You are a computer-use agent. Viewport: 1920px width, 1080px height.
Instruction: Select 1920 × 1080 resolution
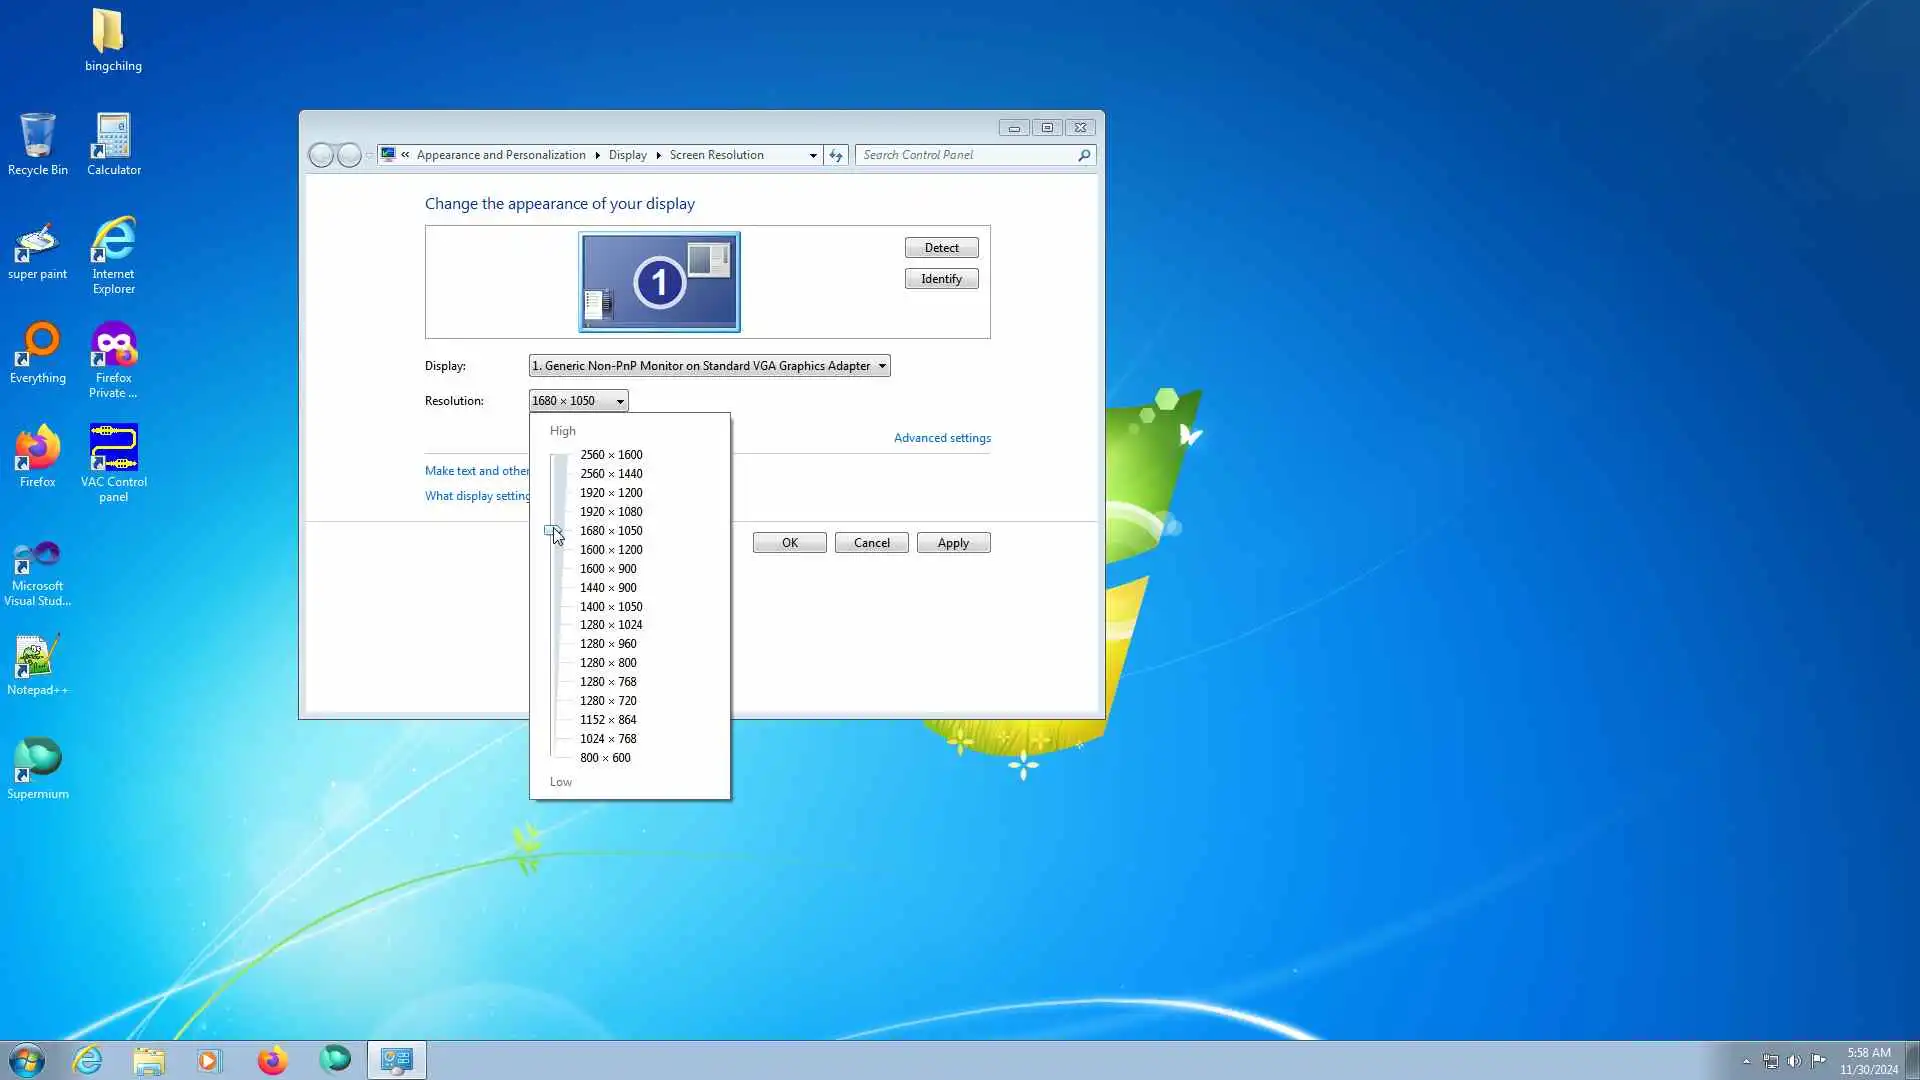point(611,512)
